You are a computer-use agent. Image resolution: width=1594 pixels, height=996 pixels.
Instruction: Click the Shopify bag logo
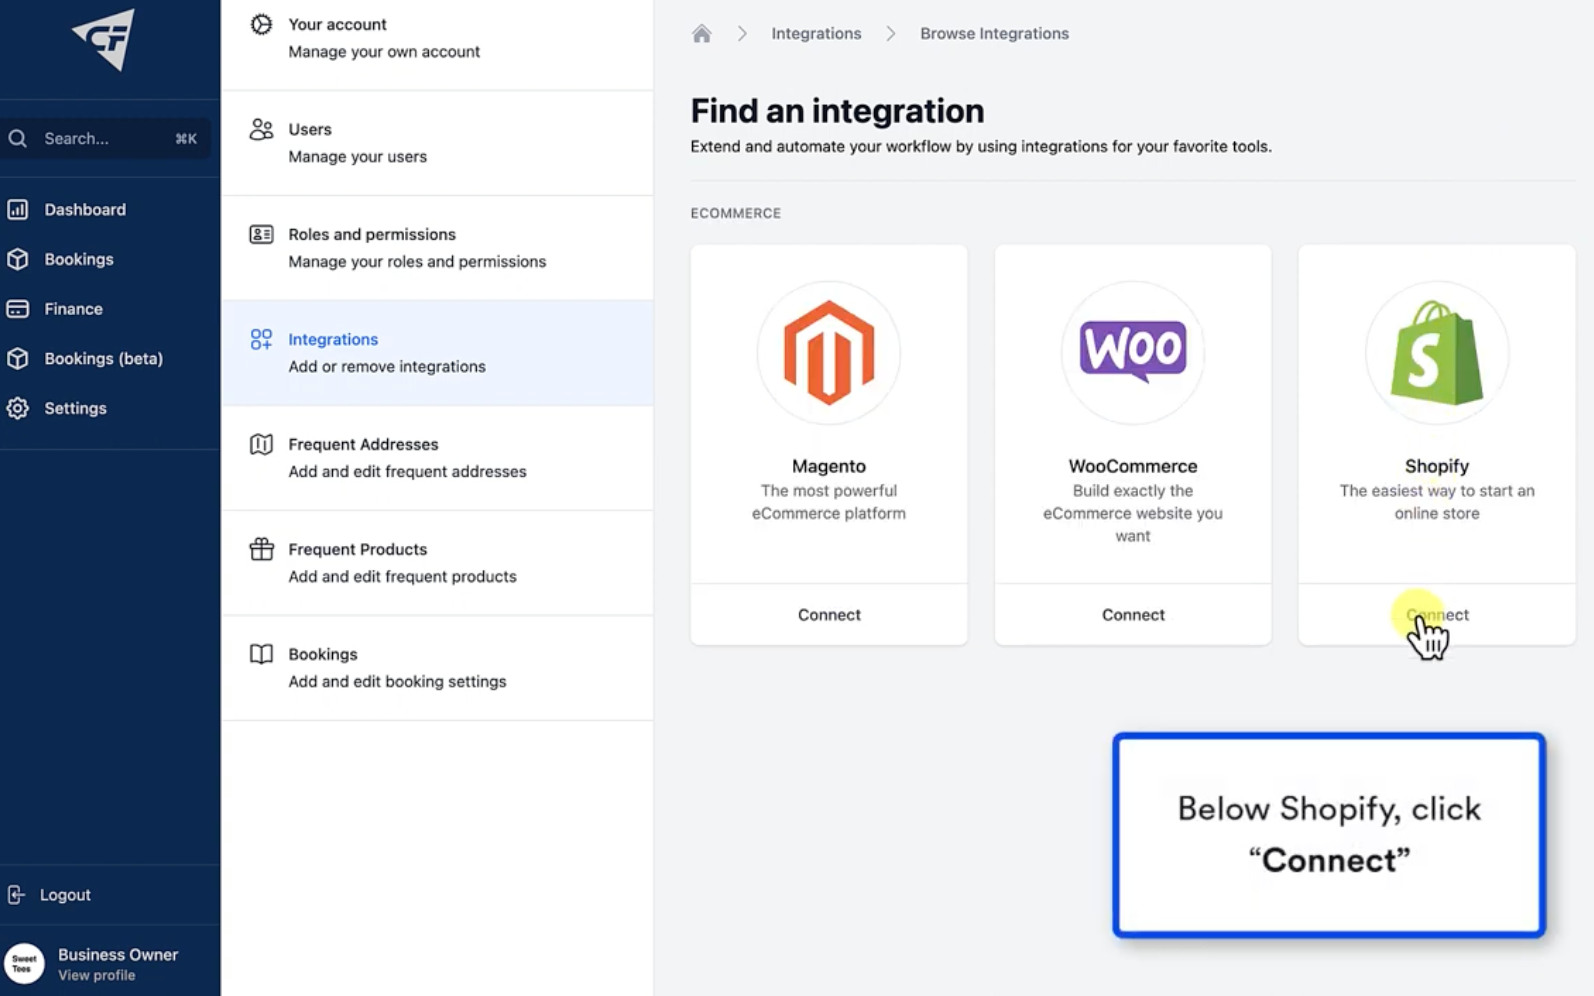(x=1437, y=352)
